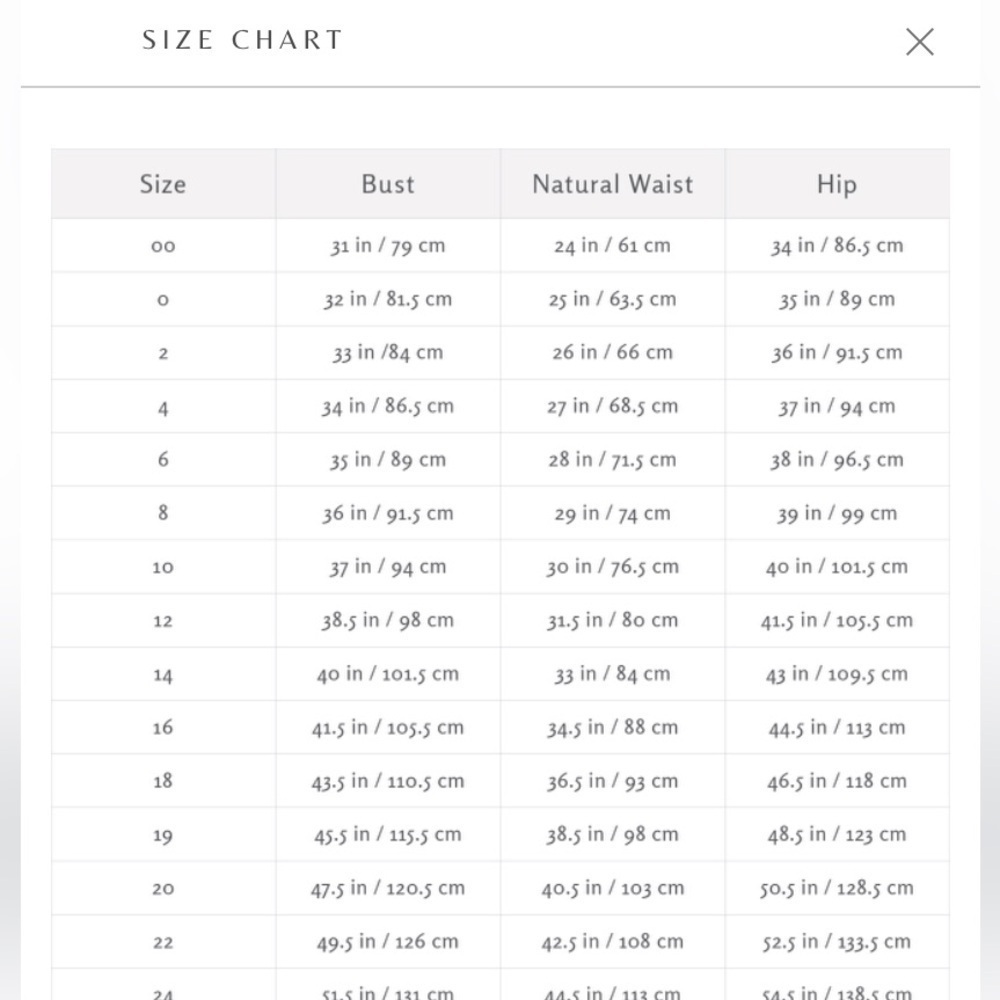Select the size 10 row label

pyautogui.click(x=163, y=566)
